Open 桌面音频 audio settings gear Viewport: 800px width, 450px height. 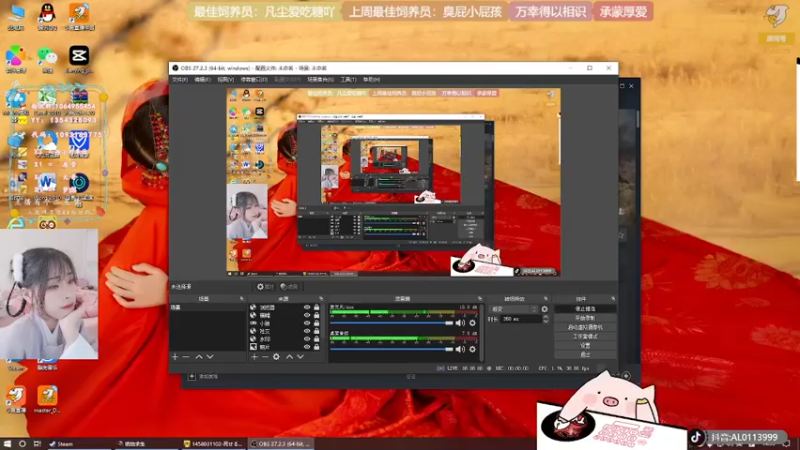click(x=472, y=349)
